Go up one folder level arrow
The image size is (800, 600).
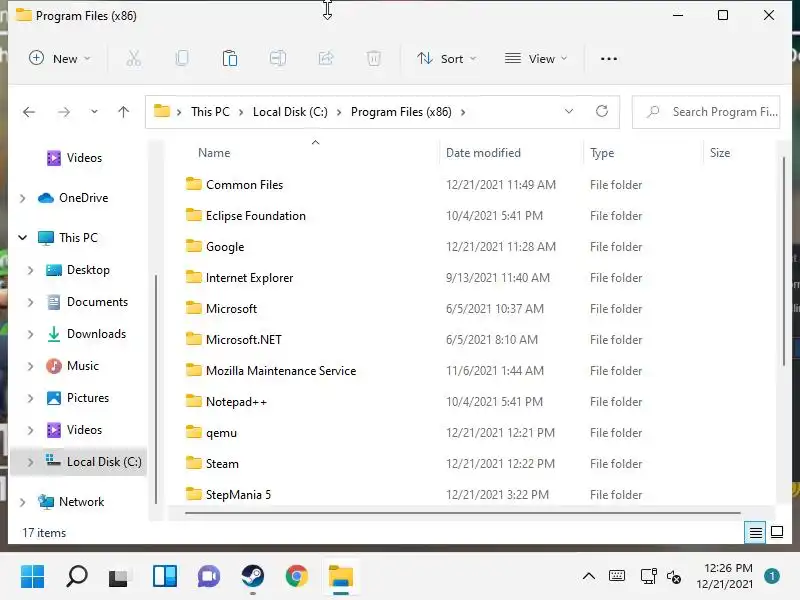point(123,112)
